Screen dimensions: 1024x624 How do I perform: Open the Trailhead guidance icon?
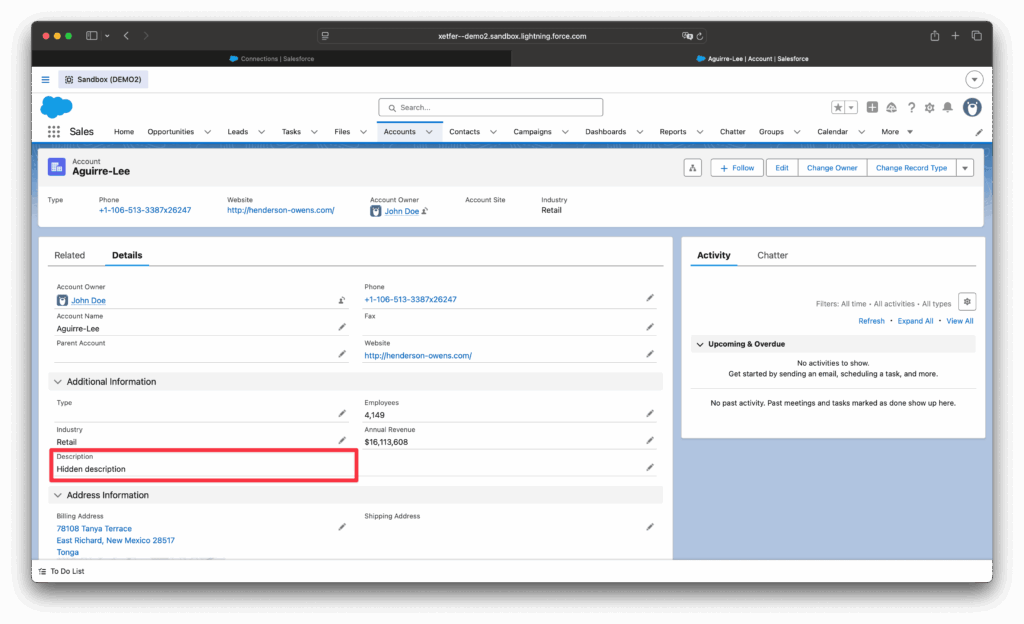pos(891,108)
